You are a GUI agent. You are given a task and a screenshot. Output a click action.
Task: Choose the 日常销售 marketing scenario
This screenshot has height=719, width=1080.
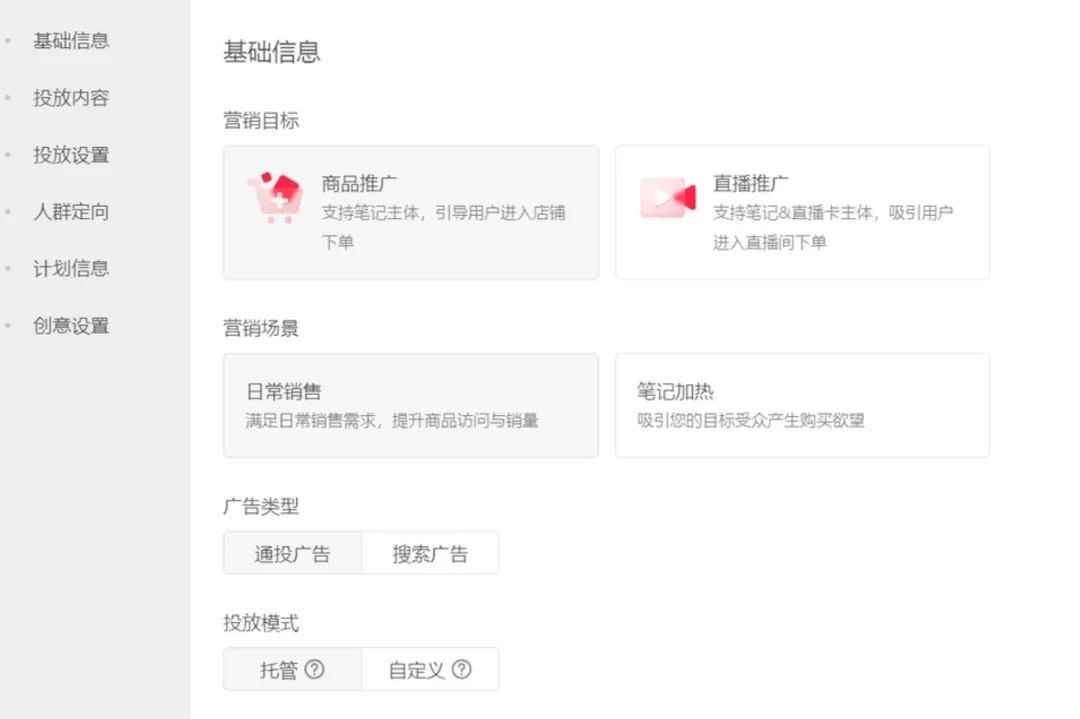coord(411,406)
